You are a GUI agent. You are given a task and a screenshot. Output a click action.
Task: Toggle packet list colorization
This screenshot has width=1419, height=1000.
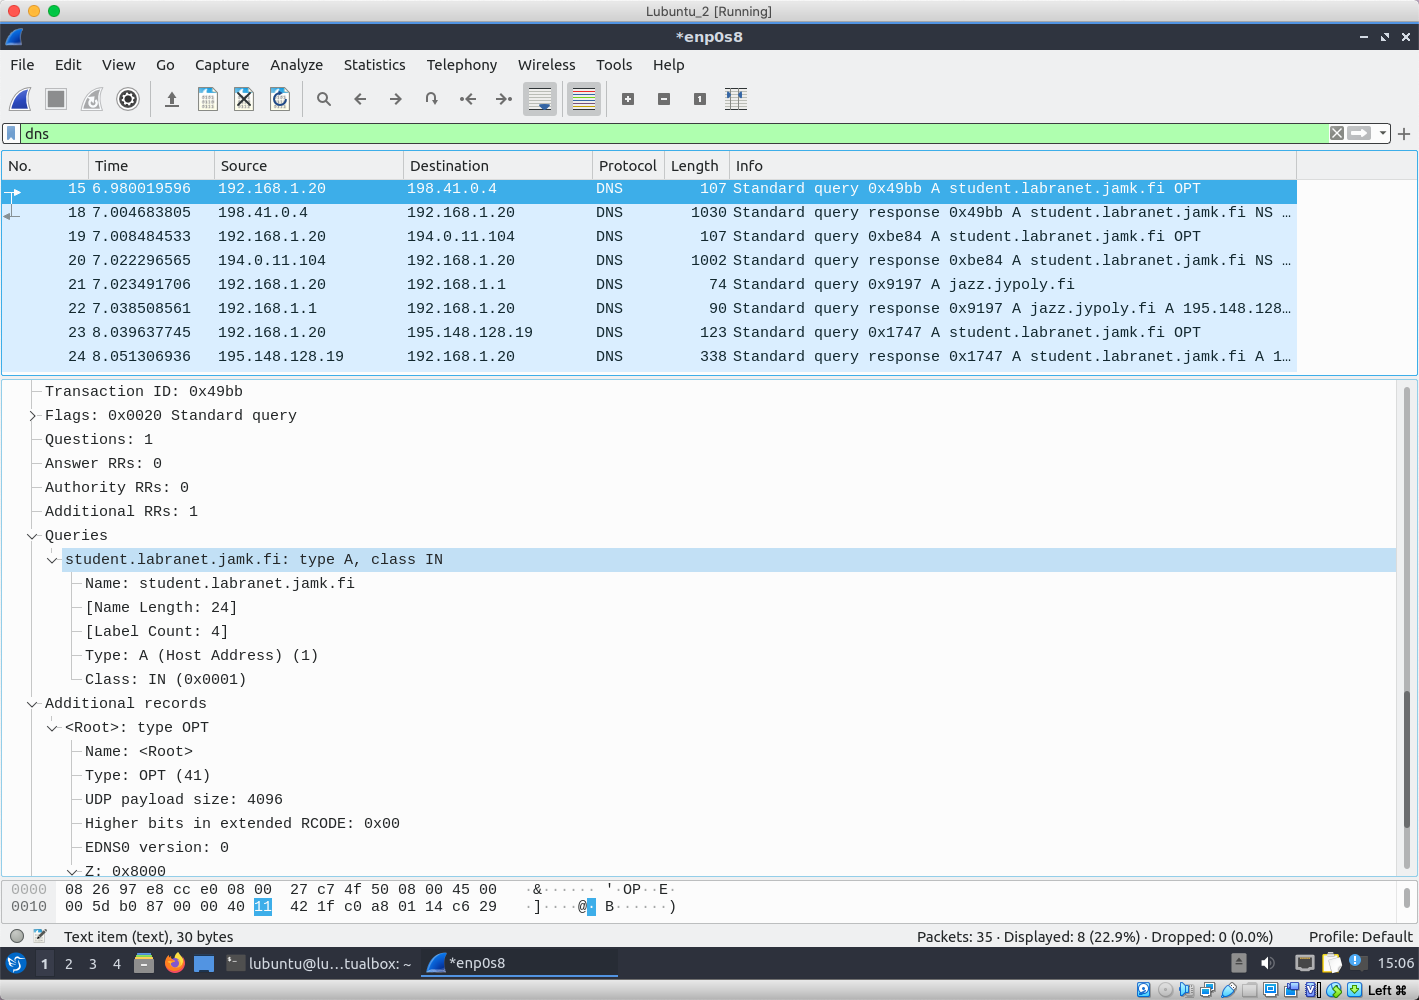tap(584, 99)
